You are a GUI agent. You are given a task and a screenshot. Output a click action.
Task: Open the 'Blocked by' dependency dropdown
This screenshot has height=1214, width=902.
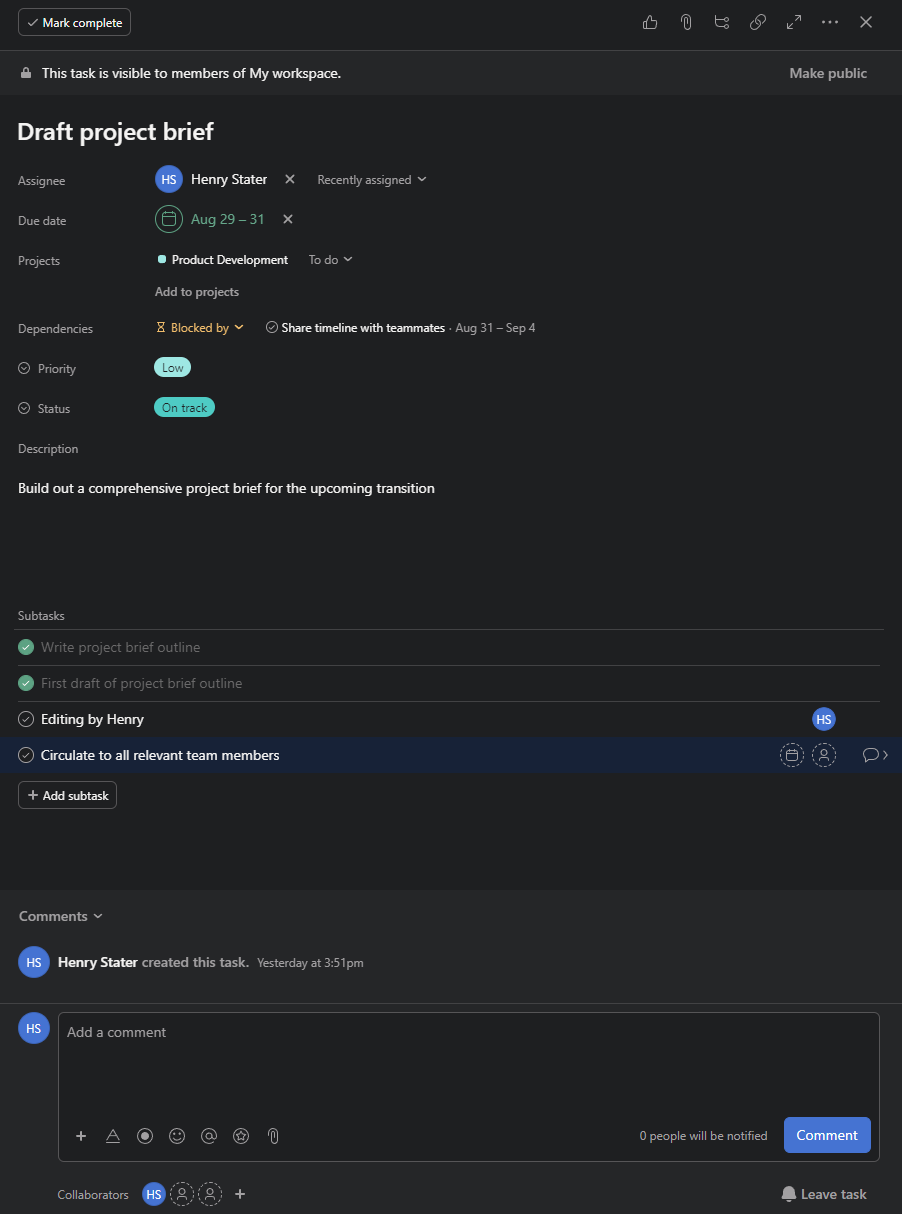[x=201, y=328]
